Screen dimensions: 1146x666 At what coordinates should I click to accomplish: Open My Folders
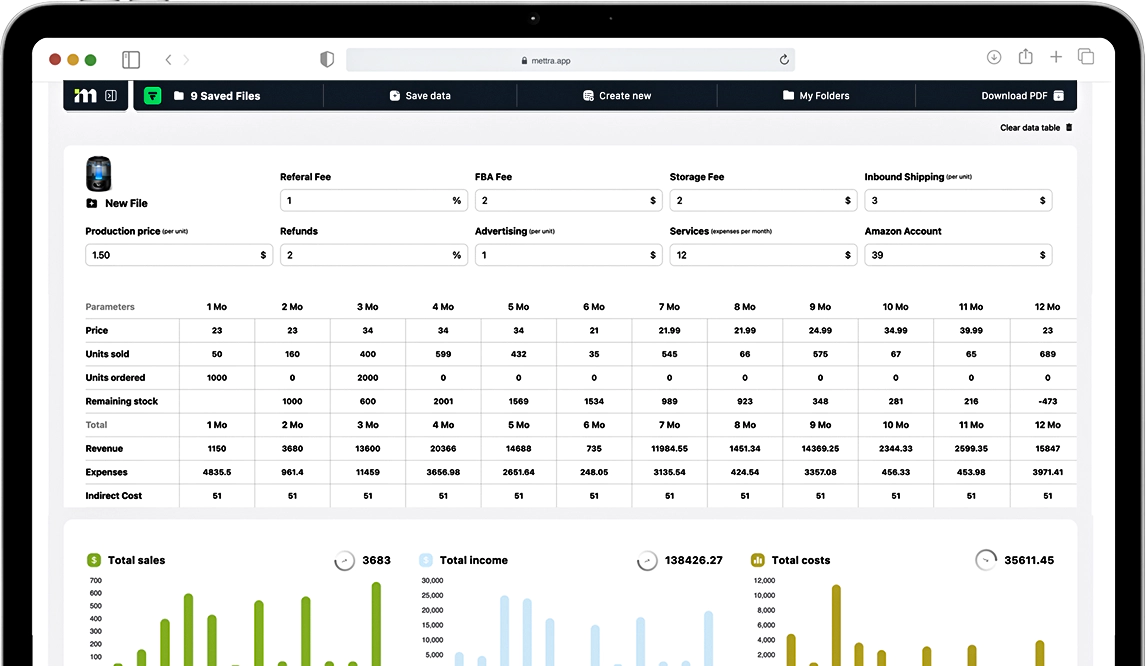816,96
